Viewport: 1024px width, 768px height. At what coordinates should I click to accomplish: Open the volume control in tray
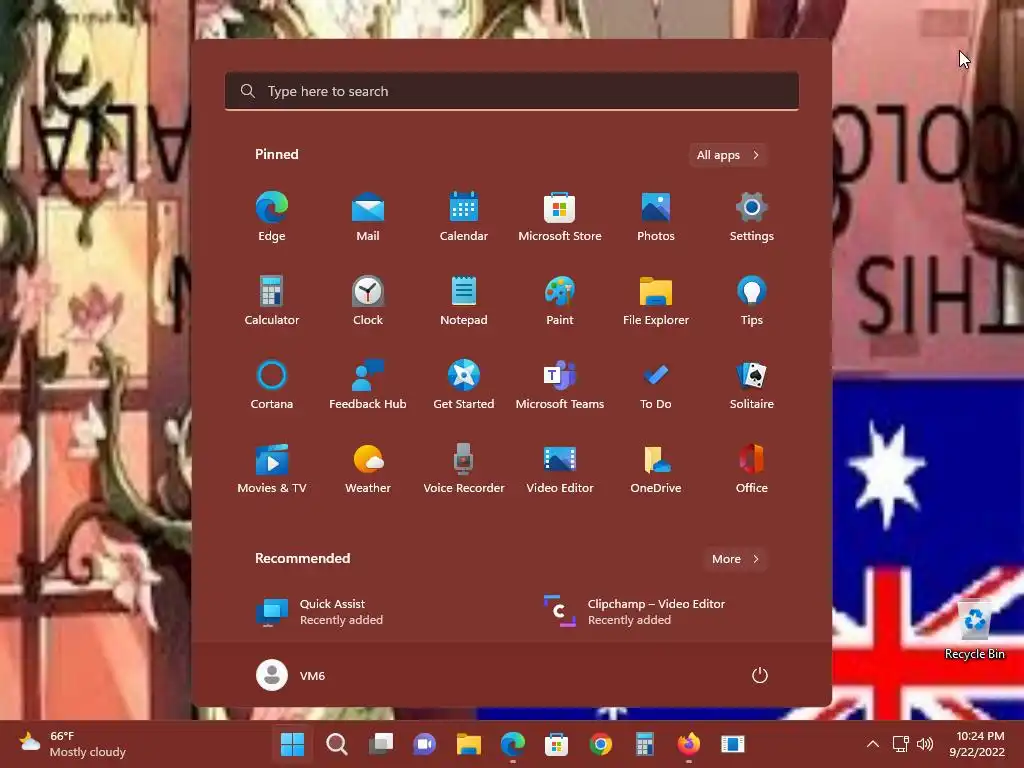point(925,744)
